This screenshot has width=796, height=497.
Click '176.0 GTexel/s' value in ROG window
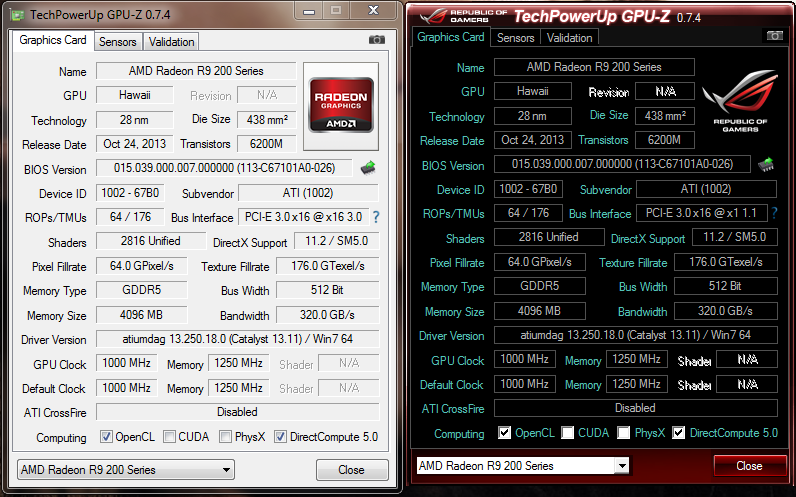click(726, 262)
